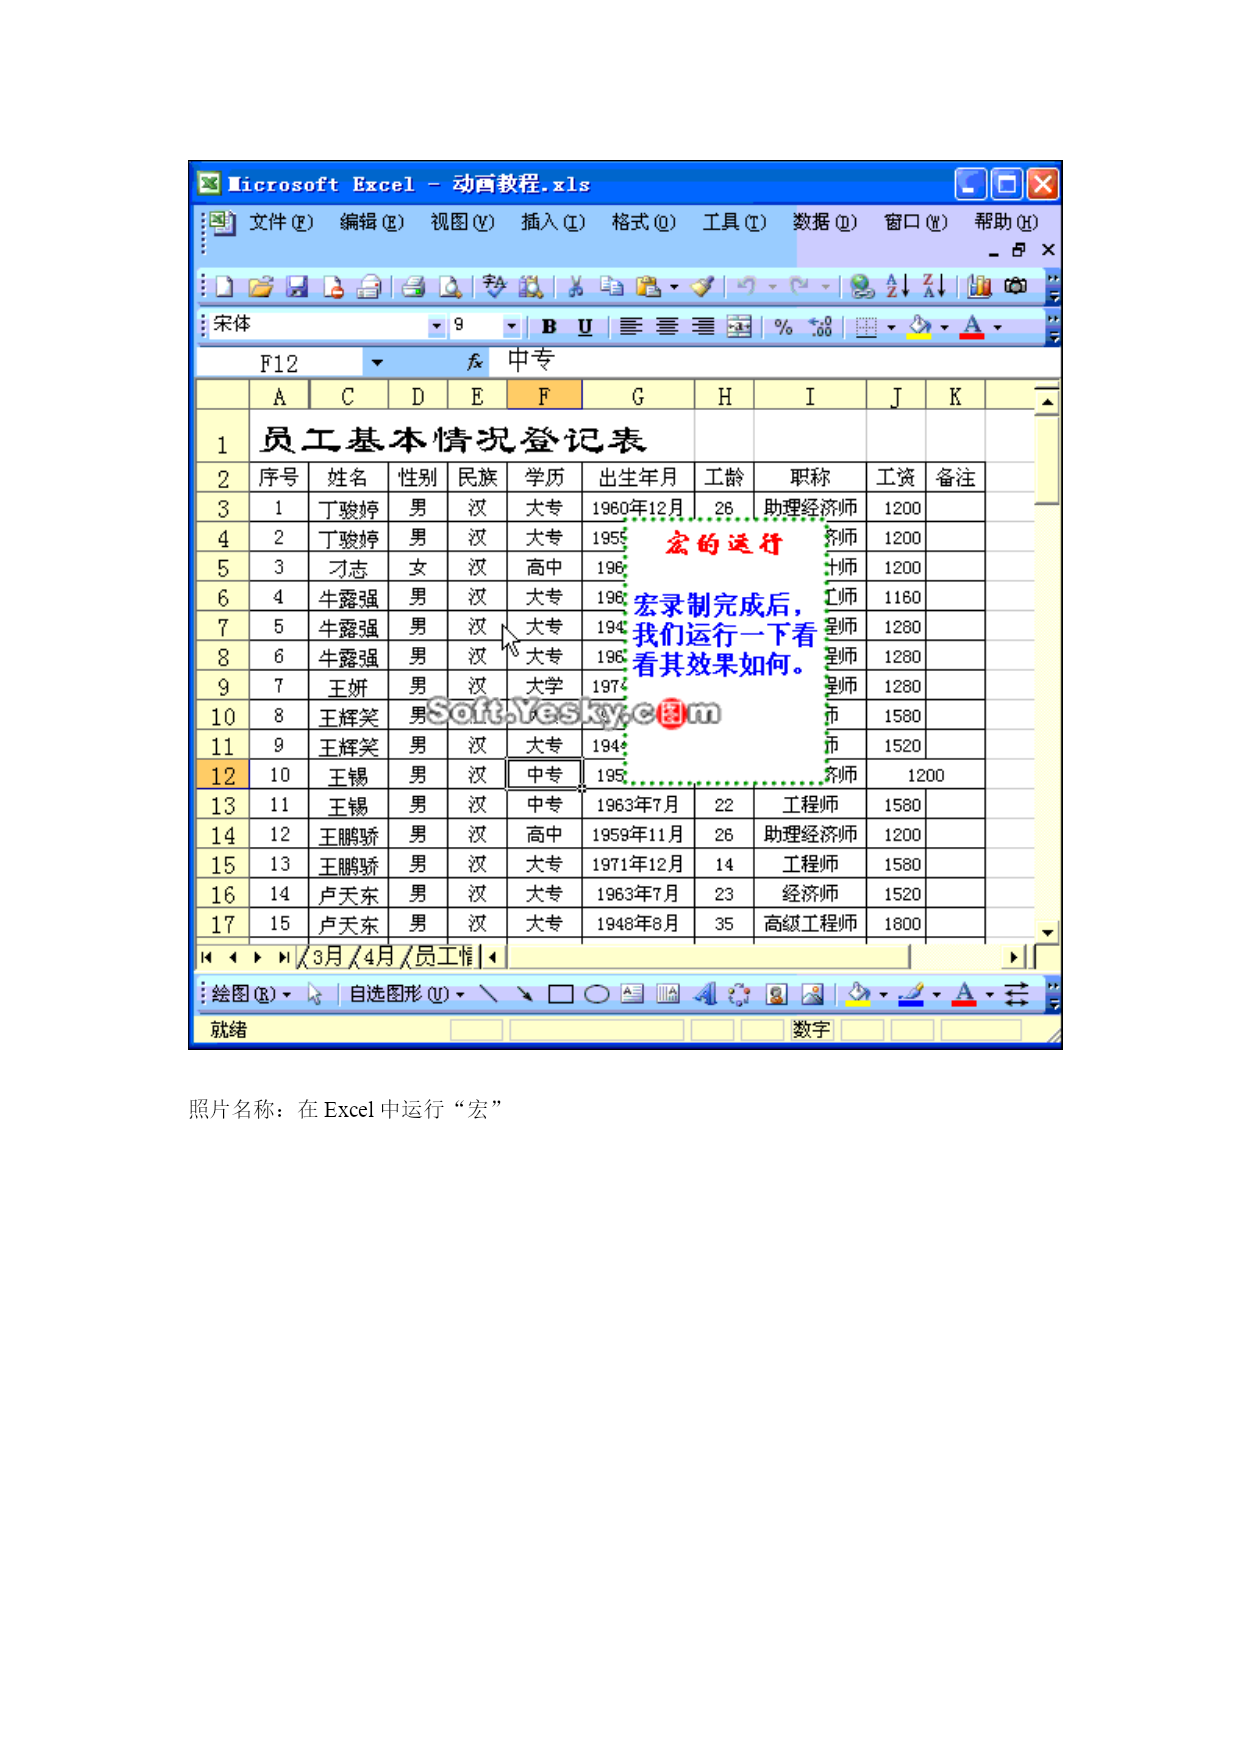
Task: Toggle align left formatting
Action: 630,326
